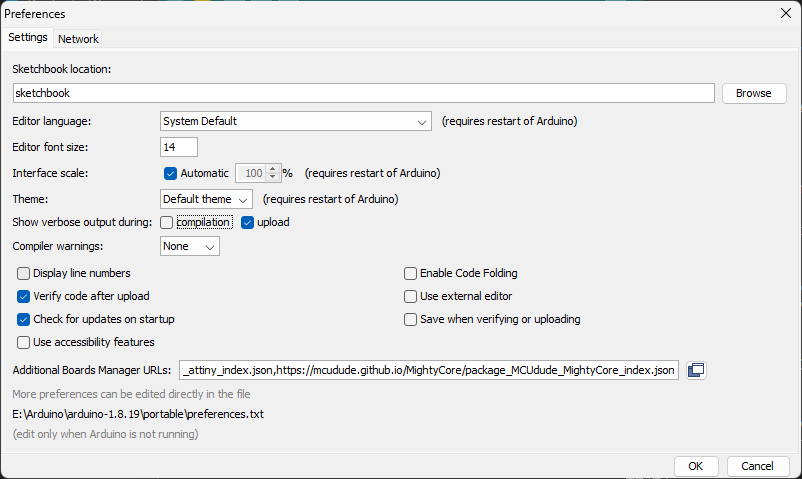Image resolution: width=802 pixels, height=479 pixels.
Task: Enable Save when verifying or uploading
Action: [x=410, y=319]
